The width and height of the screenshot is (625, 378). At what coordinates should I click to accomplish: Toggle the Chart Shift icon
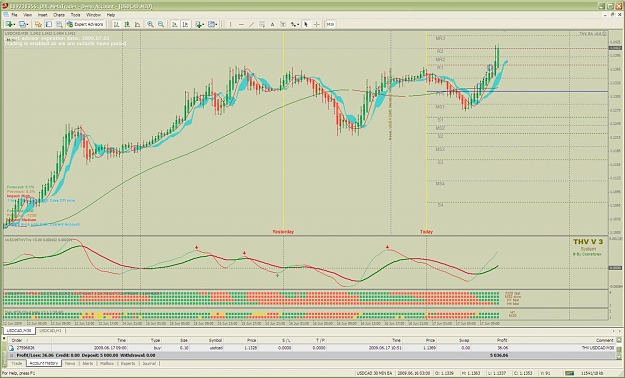click(x=185, y=24)
